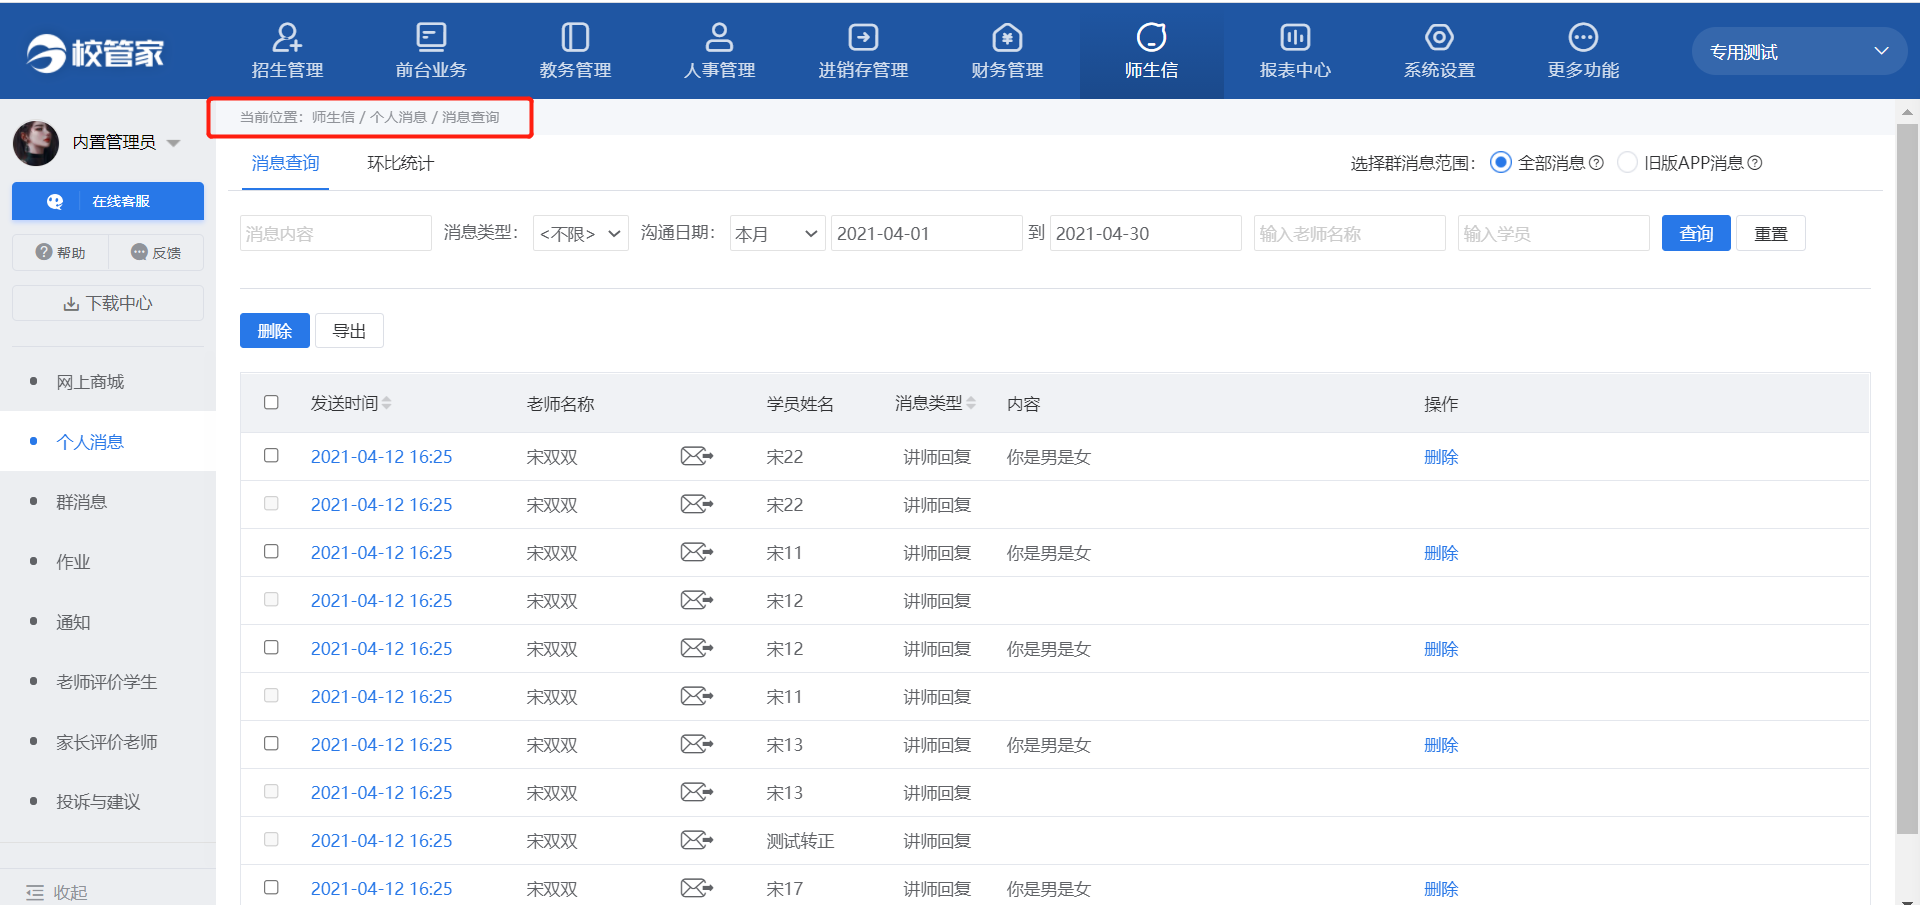This screenshot has width=1920, height=905.
Task: Expand the 内置管理员 user menu arrow
Action: (174, 143)
